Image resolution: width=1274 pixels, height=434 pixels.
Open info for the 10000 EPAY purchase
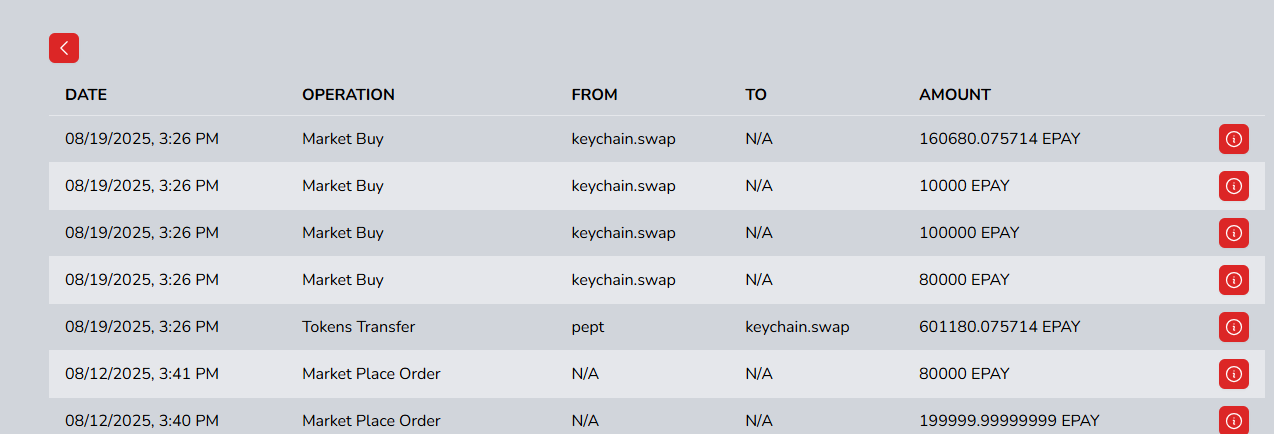(x=1233, y=186)
